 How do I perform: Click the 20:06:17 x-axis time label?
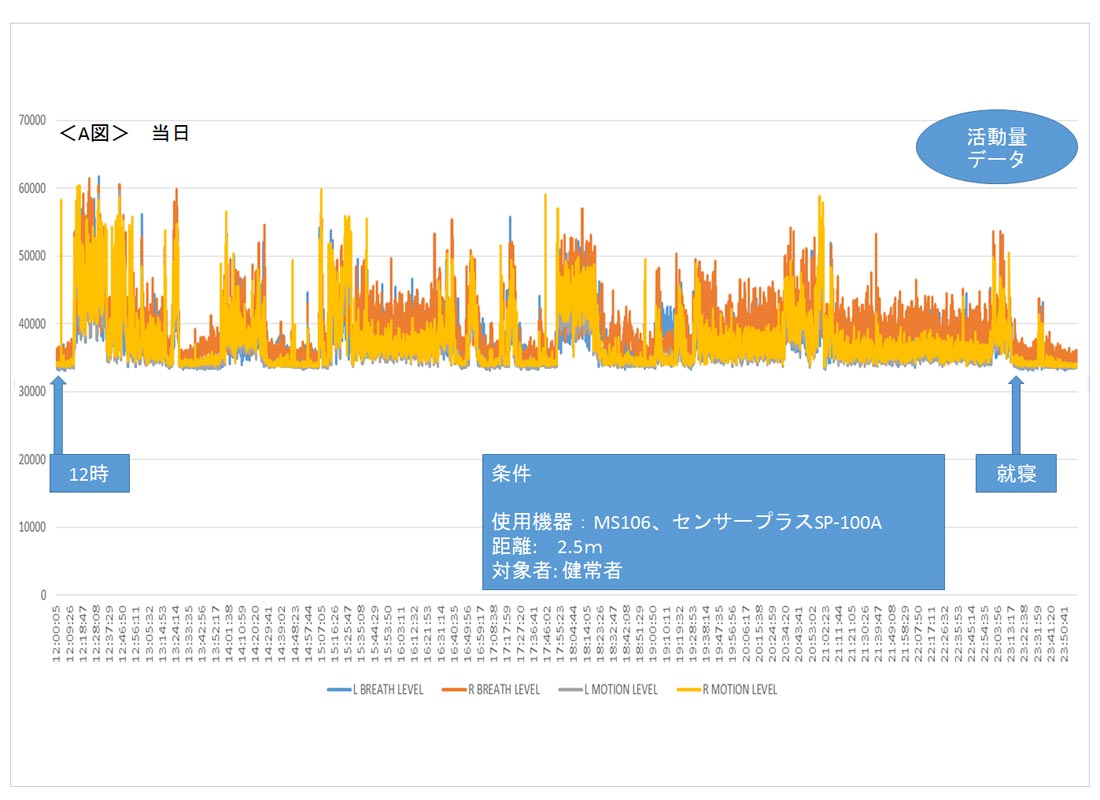pos(744,634)
